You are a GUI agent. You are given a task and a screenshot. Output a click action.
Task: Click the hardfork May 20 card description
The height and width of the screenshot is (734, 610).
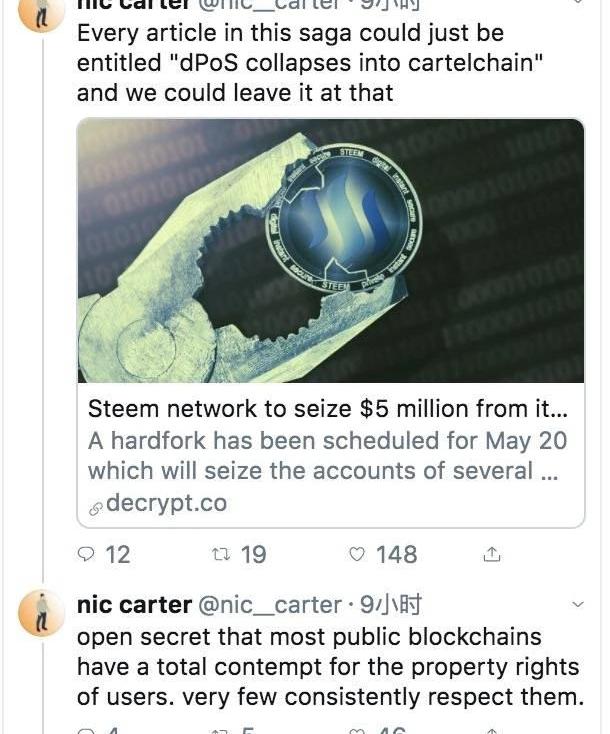[326, 455]
